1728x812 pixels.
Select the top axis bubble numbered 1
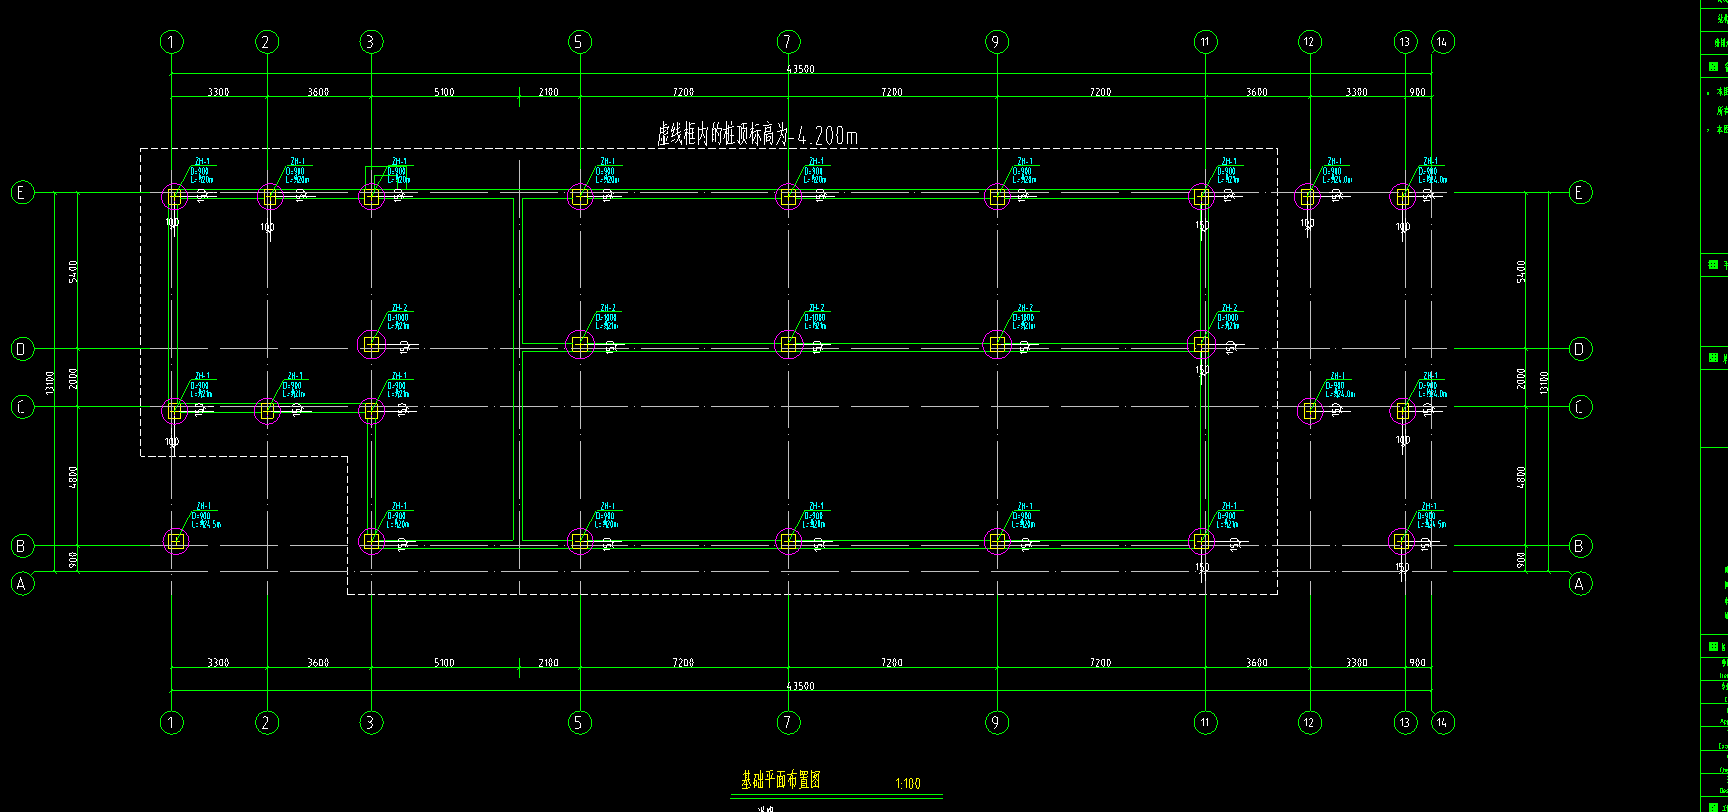172,42
